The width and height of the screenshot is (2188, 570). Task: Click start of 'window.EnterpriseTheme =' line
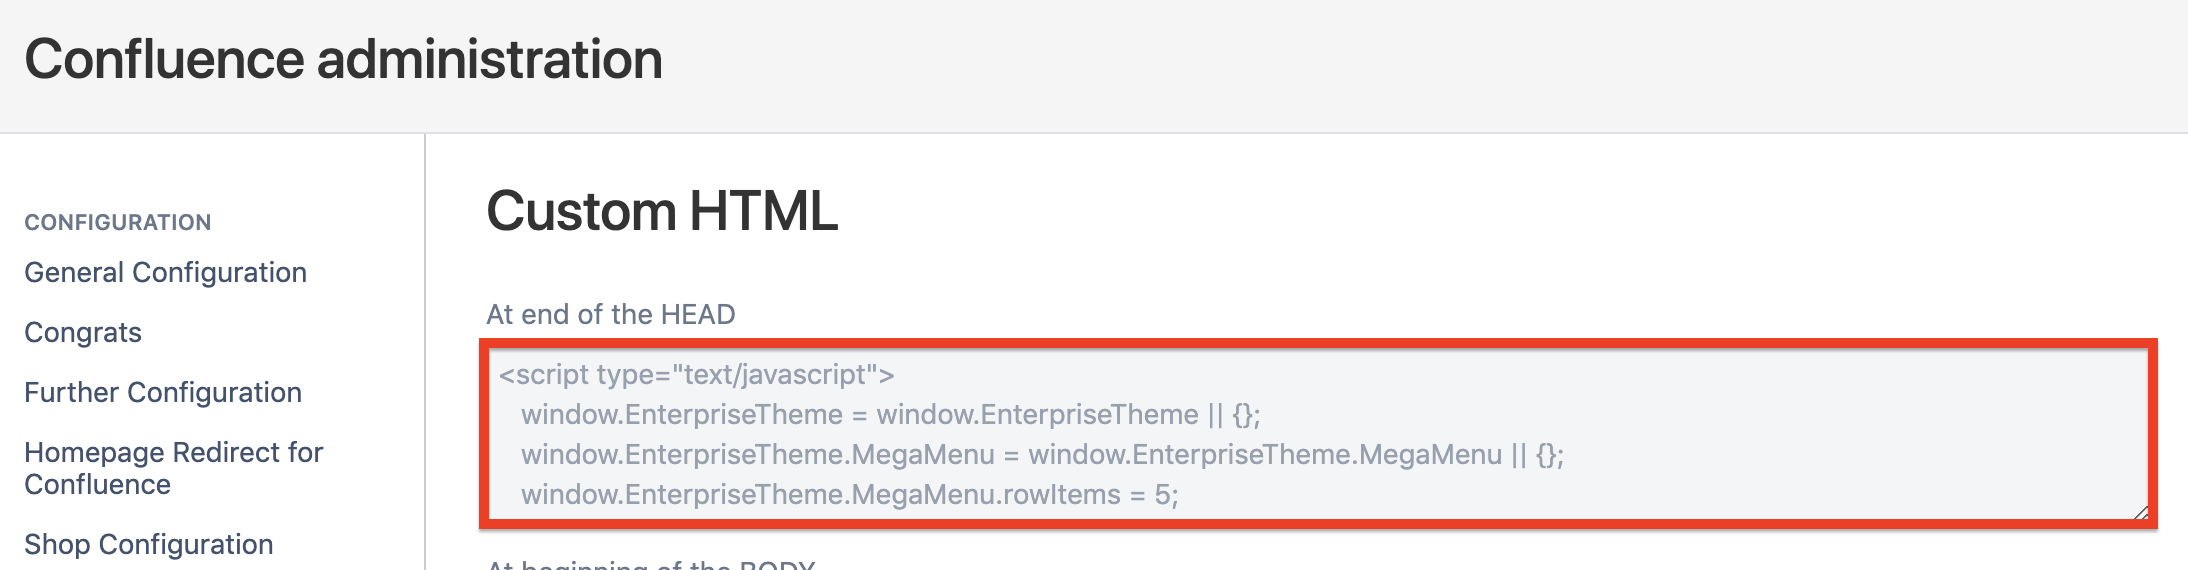[x=523, y=415]
